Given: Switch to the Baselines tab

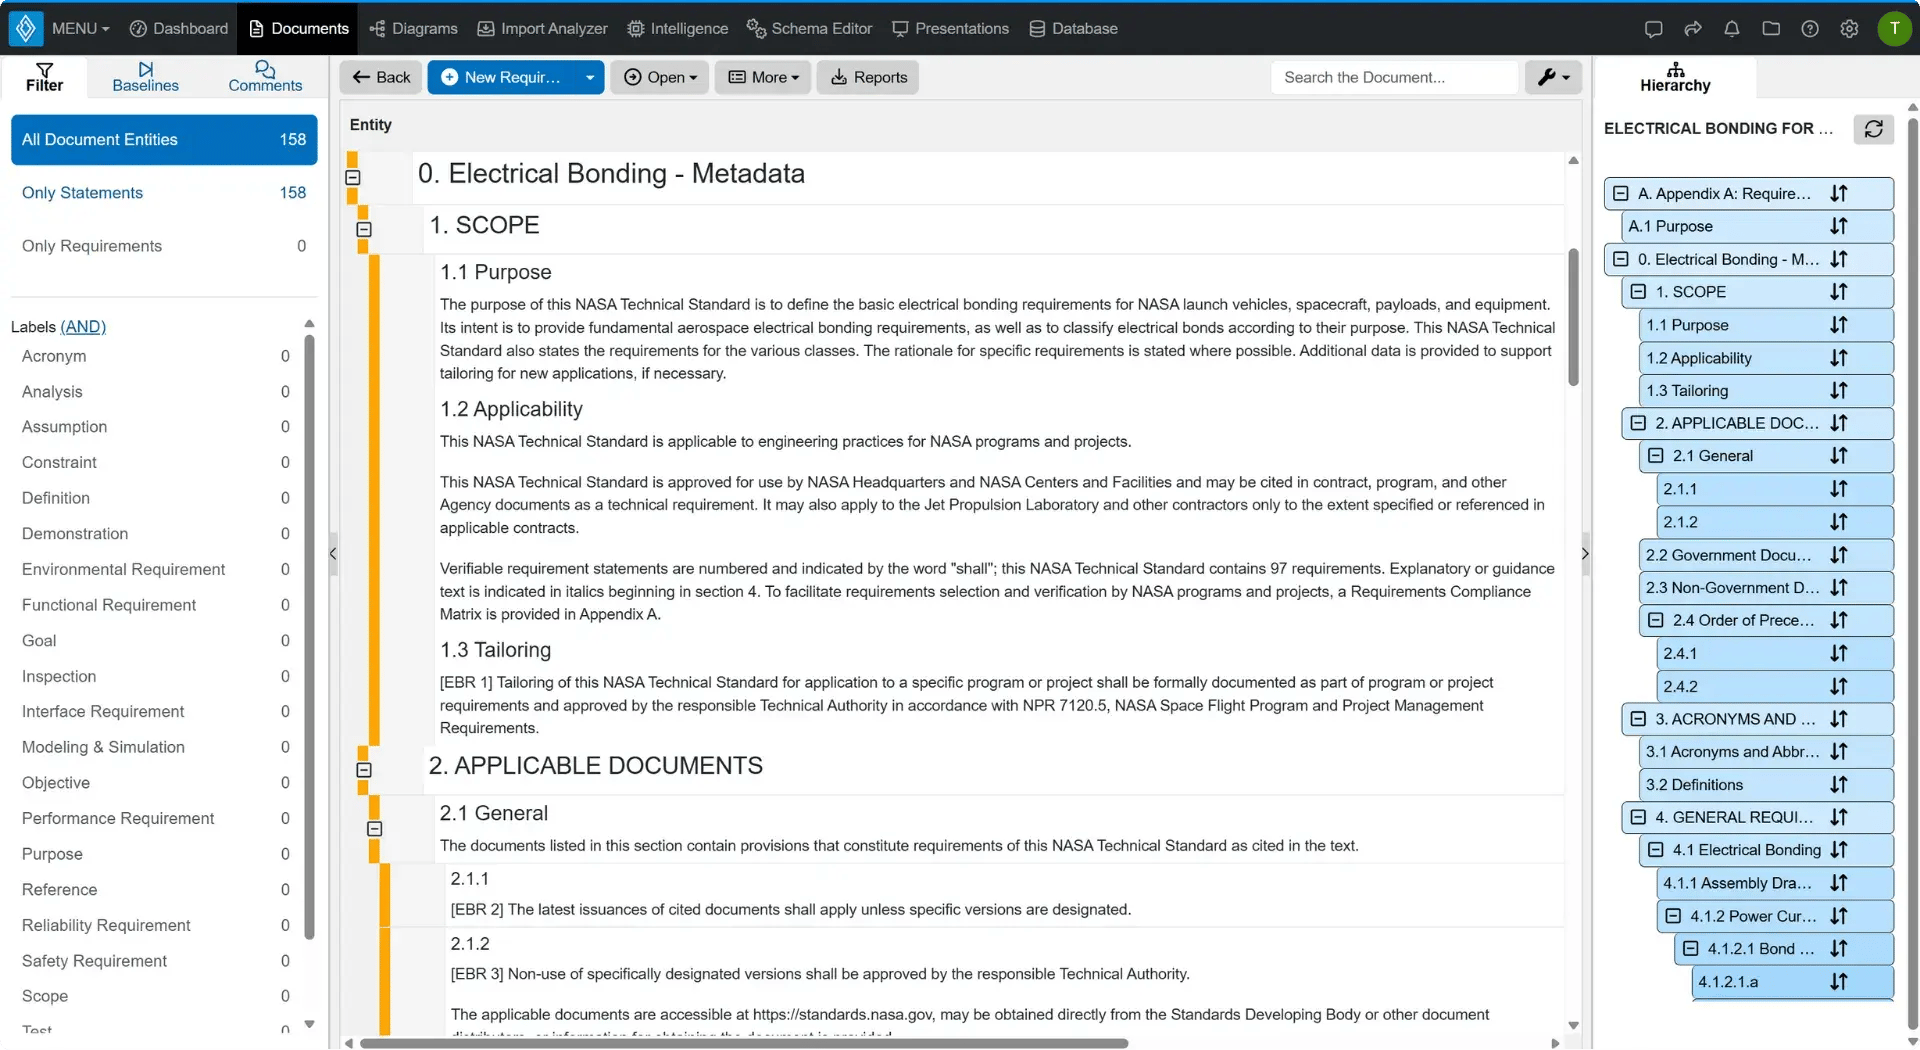Looking at the screenshot, I should (145, 76).
